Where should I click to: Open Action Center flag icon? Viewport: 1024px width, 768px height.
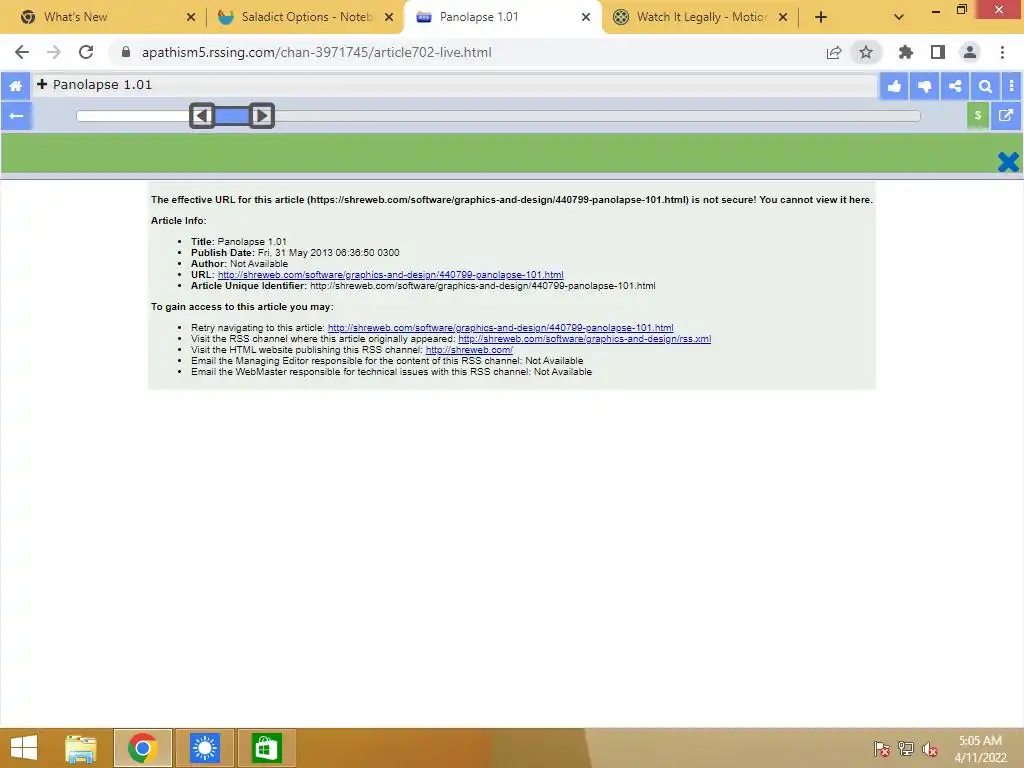click(x=881, y=749)
